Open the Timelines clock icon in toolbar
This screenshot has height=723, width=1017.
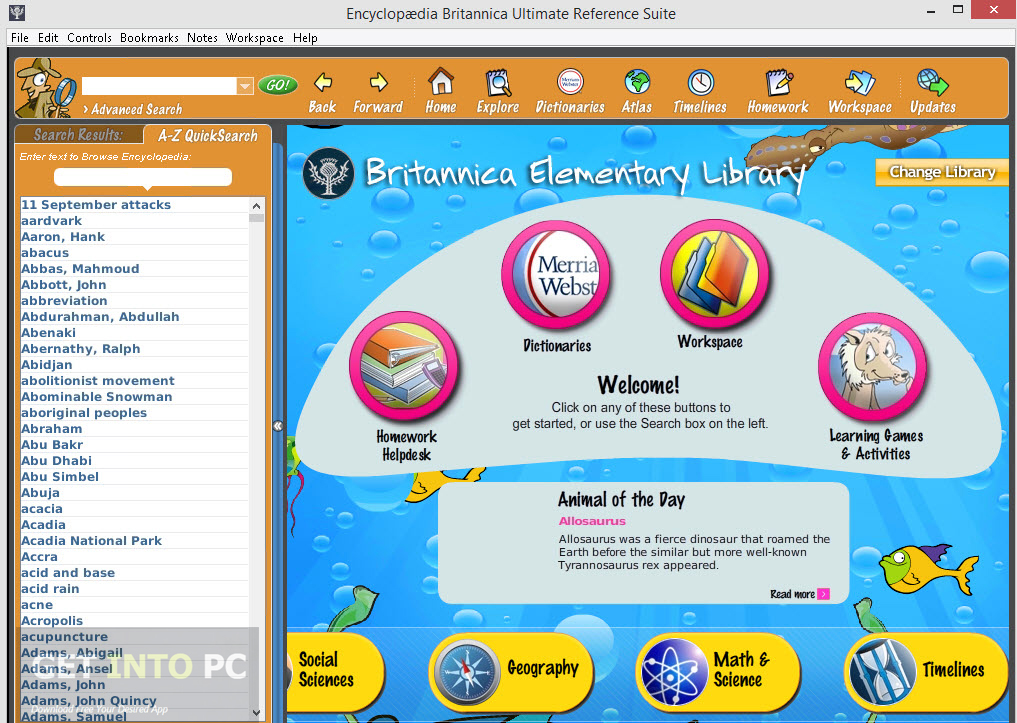700,82
